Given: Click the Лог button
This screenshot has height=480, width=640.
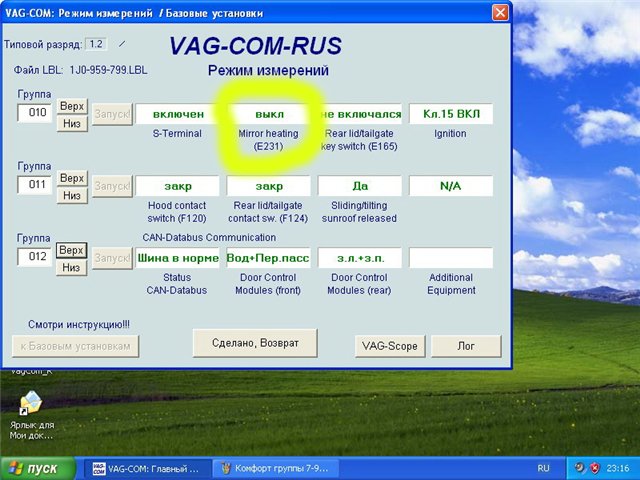Looking at the screenshot, I should click(466, 346).
